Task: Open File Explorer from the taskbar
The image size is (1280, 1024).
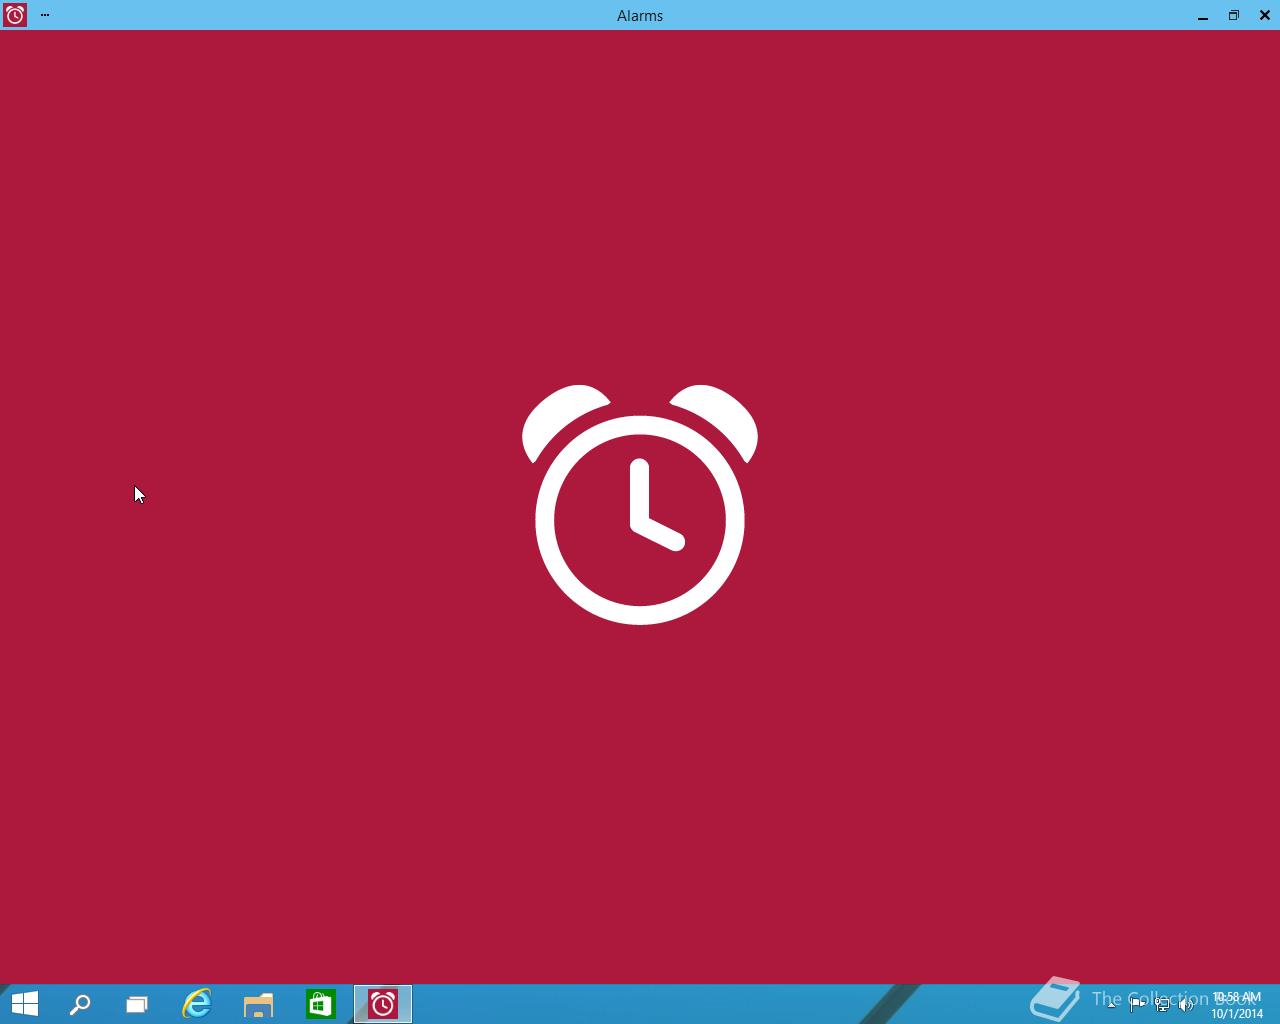Action: [x=258, y=1004]
